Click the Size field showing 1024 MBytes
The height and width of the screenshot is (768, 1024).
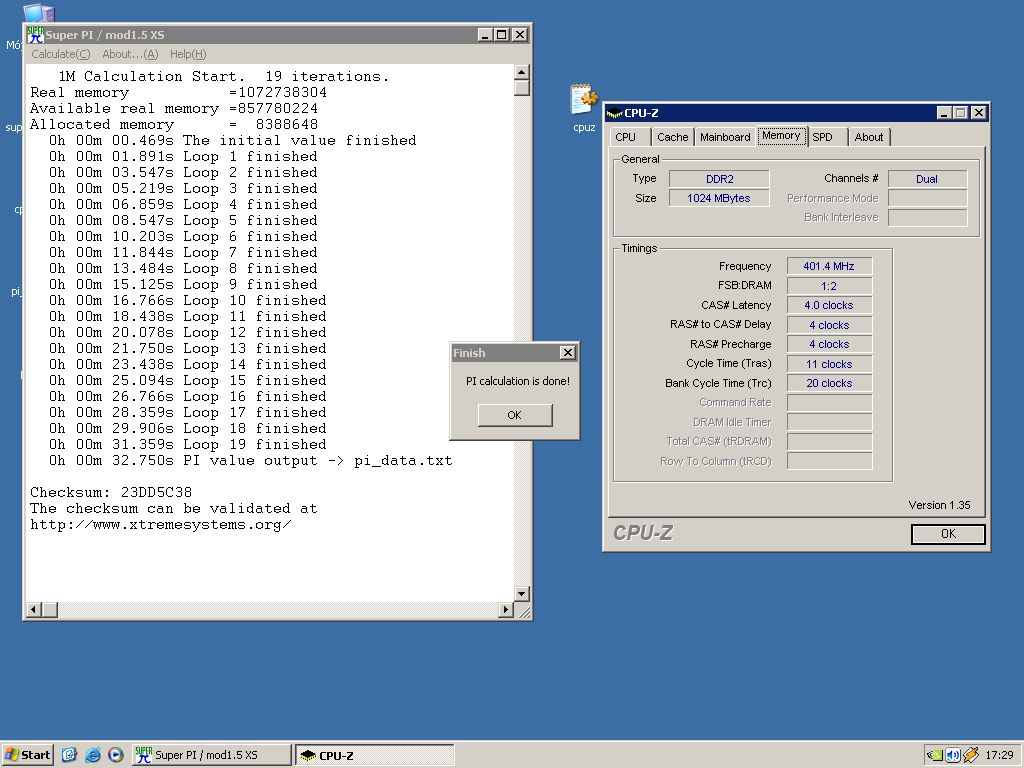pyautogui.click(x=719, y=198)
